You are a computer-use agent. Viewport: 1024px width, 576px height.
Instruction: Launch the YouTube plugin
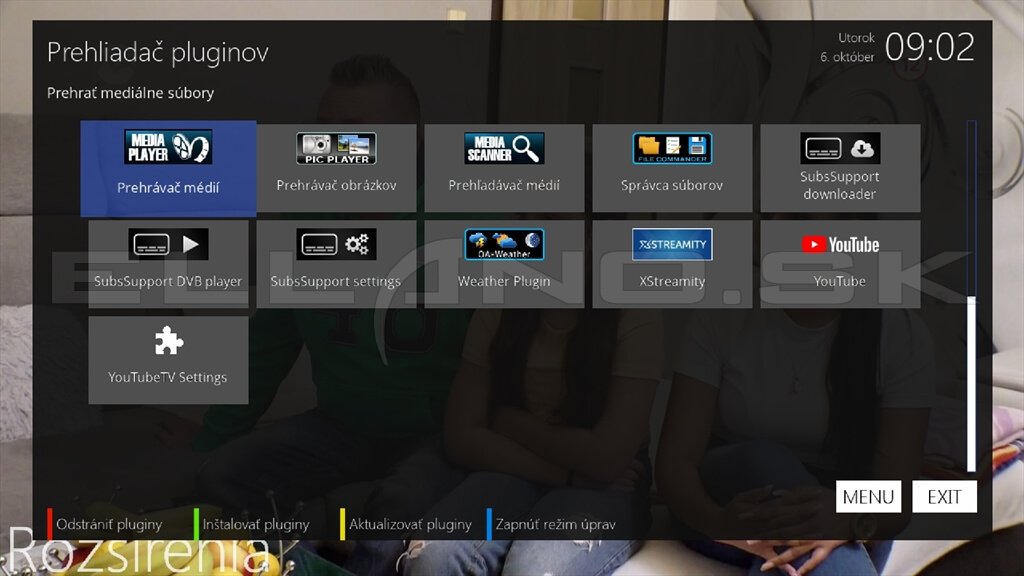point(840,264)
